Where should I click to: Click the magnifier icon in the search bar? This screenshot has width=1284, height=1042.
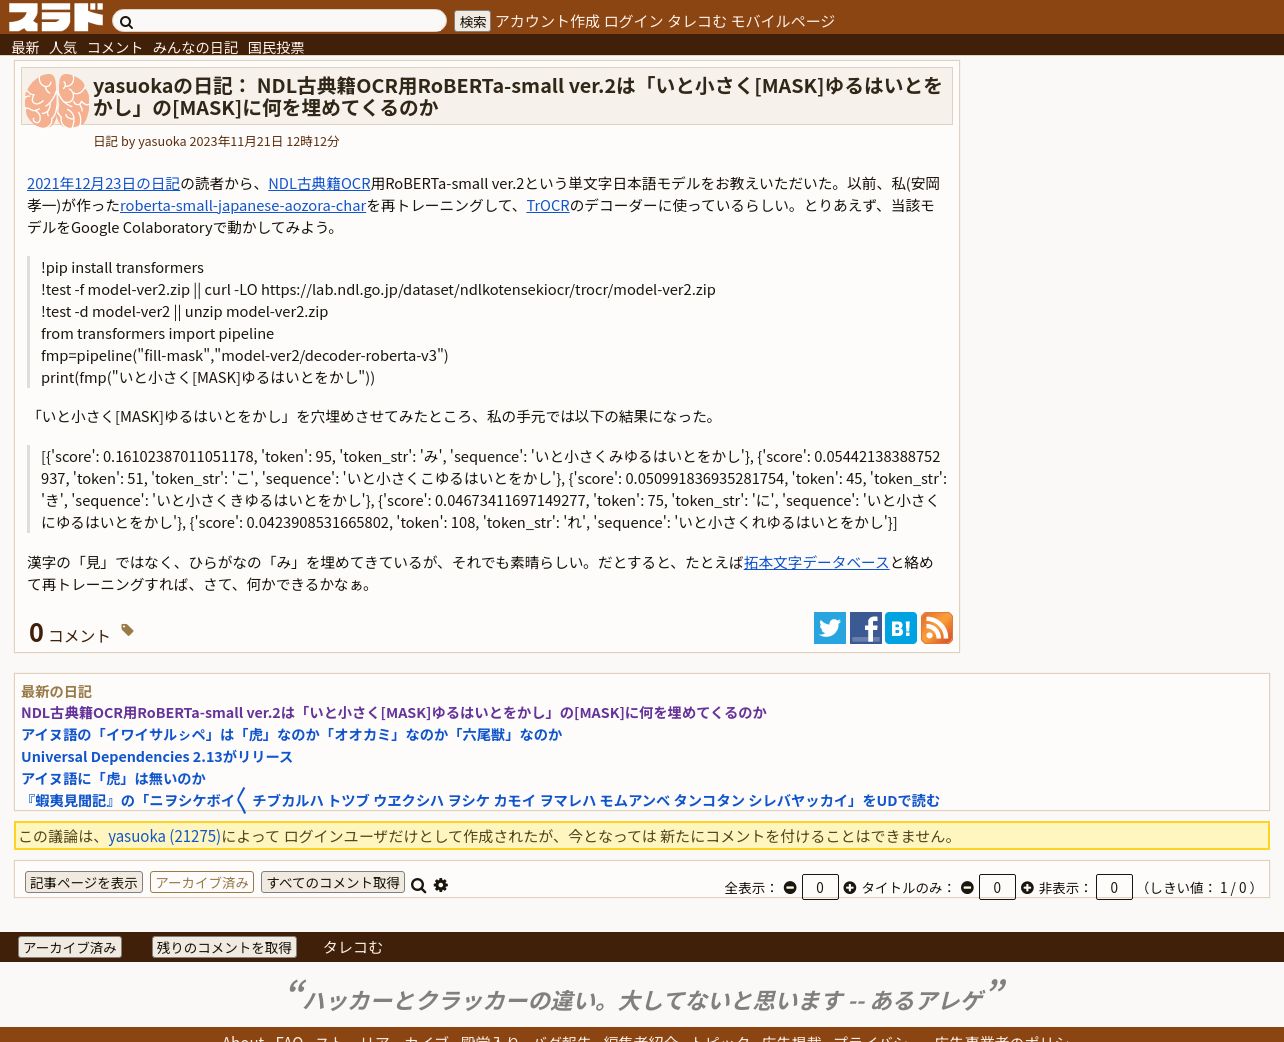(x=126, y=22)
